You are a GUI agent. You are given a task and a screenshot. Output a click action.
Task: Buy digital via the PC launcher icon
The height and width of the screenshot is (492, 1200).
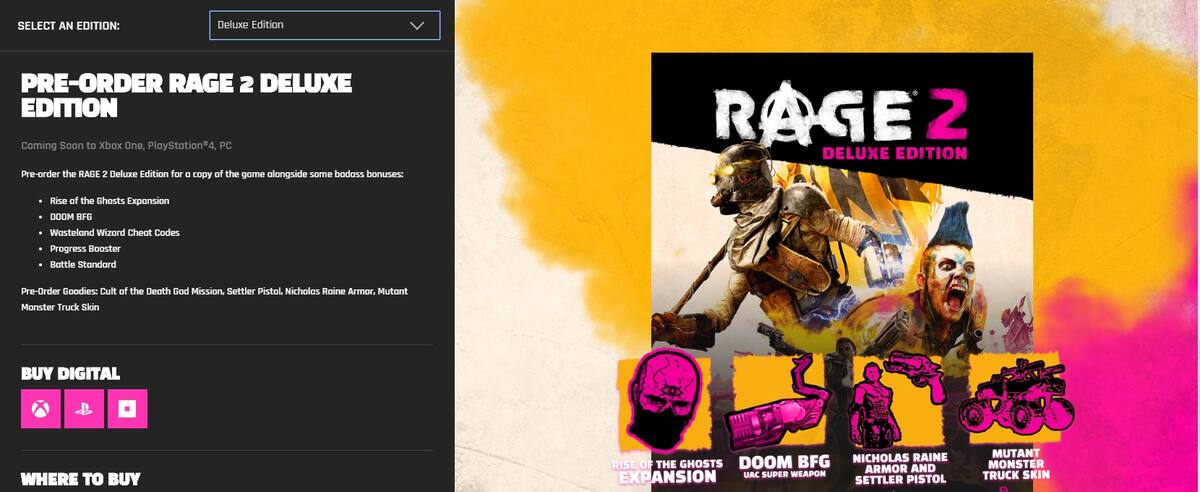[x=127, y=409]
